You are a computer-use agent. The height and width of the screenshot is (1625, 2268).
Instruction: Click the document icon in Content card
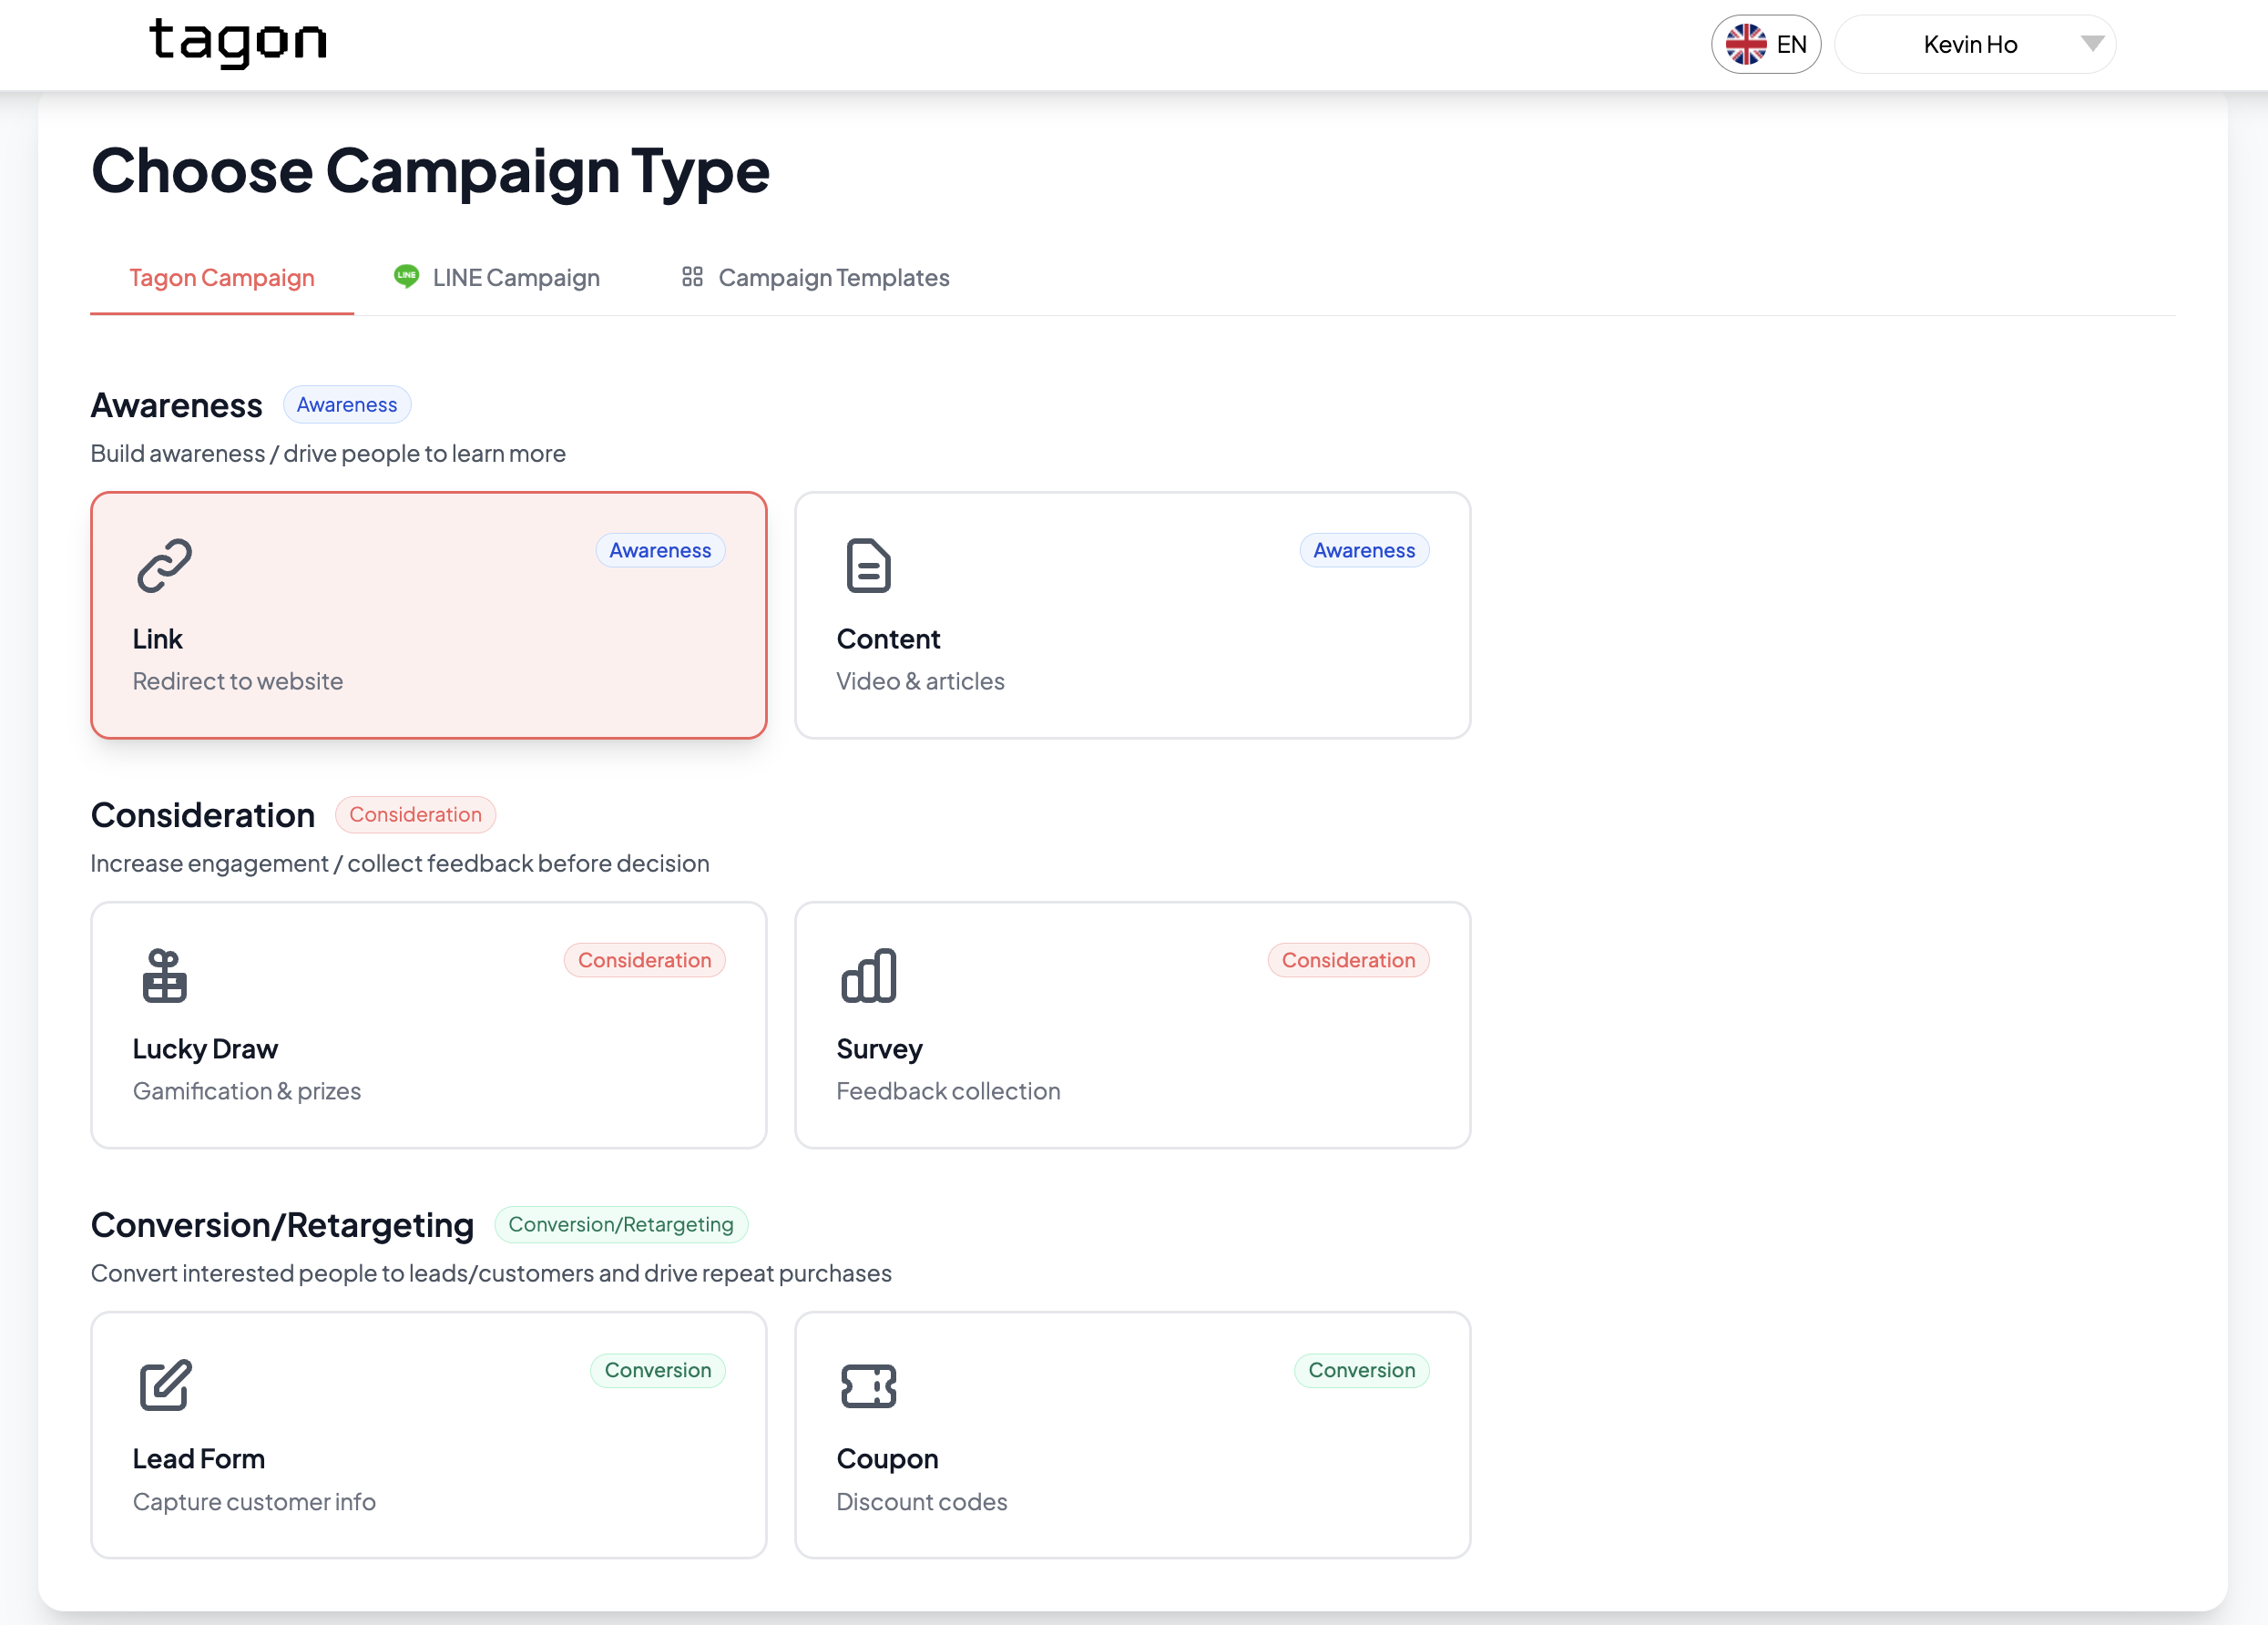pyautogui.click(x=868, y=566)
